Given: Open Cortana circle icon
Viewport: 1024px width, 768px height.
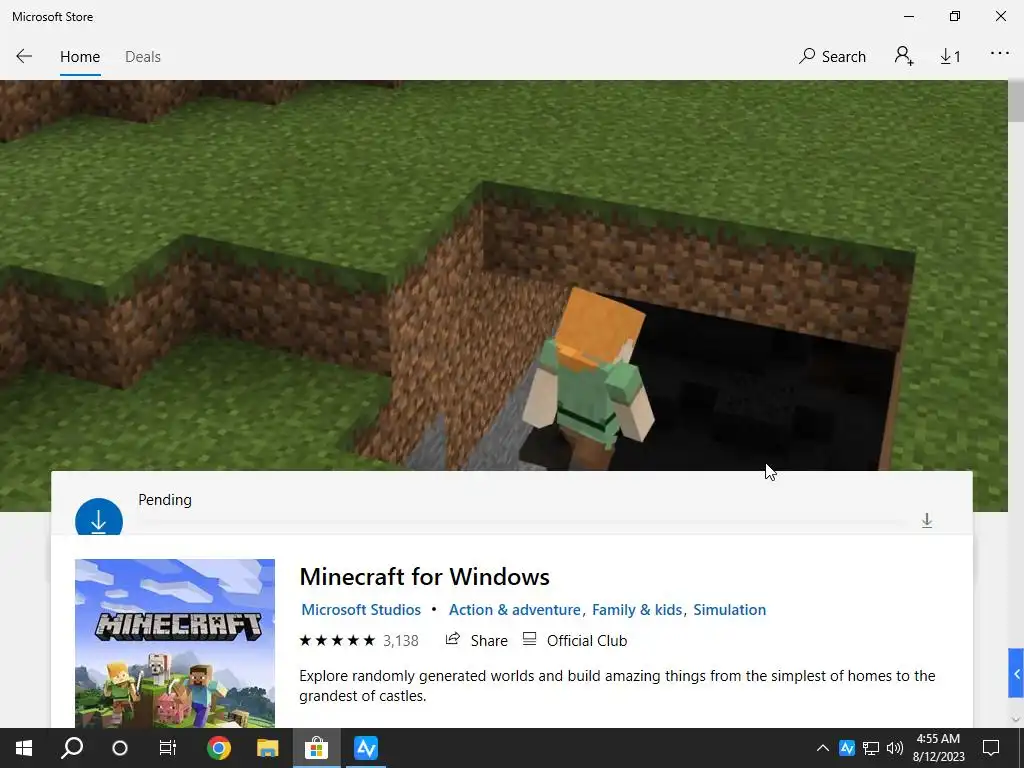Looking at the screenshot, I should tap(120, 748).
